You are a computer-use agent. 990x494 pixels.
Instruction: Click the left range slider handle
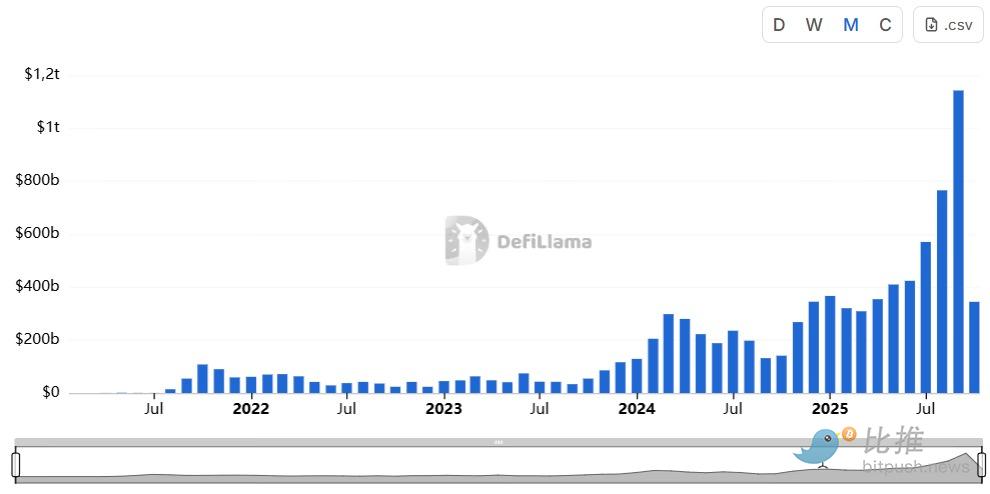[x=16, y=464]
